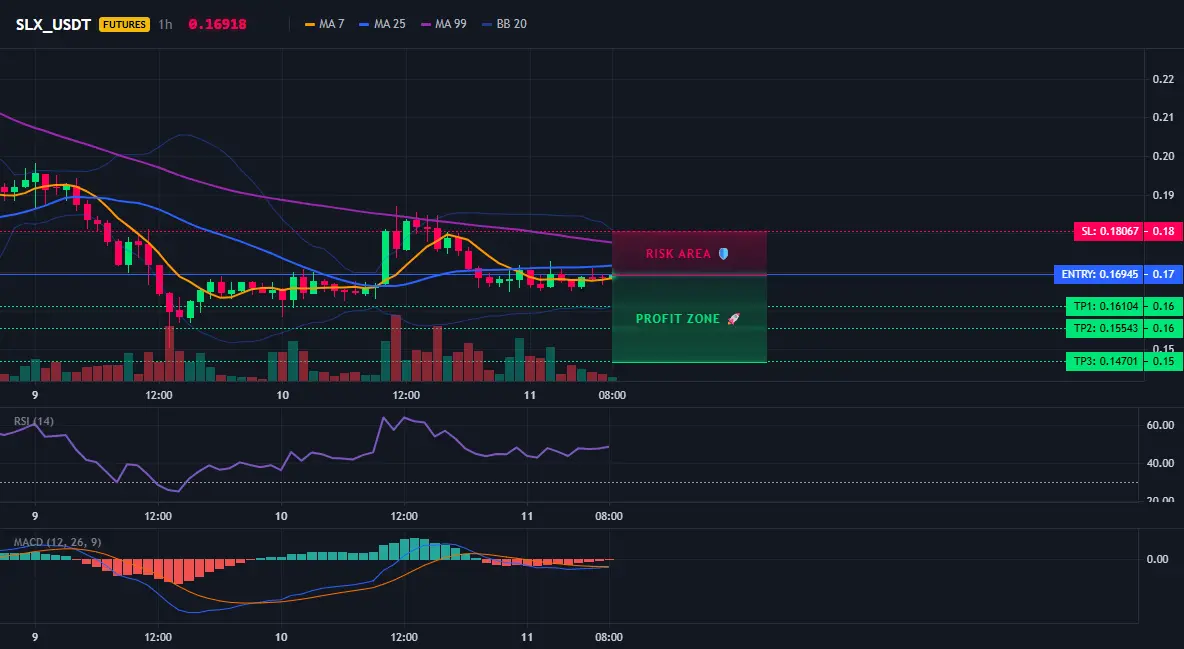Click the TP3: 0.14701 target label
1184x649 pixels.
click(x=1105, y=361)
